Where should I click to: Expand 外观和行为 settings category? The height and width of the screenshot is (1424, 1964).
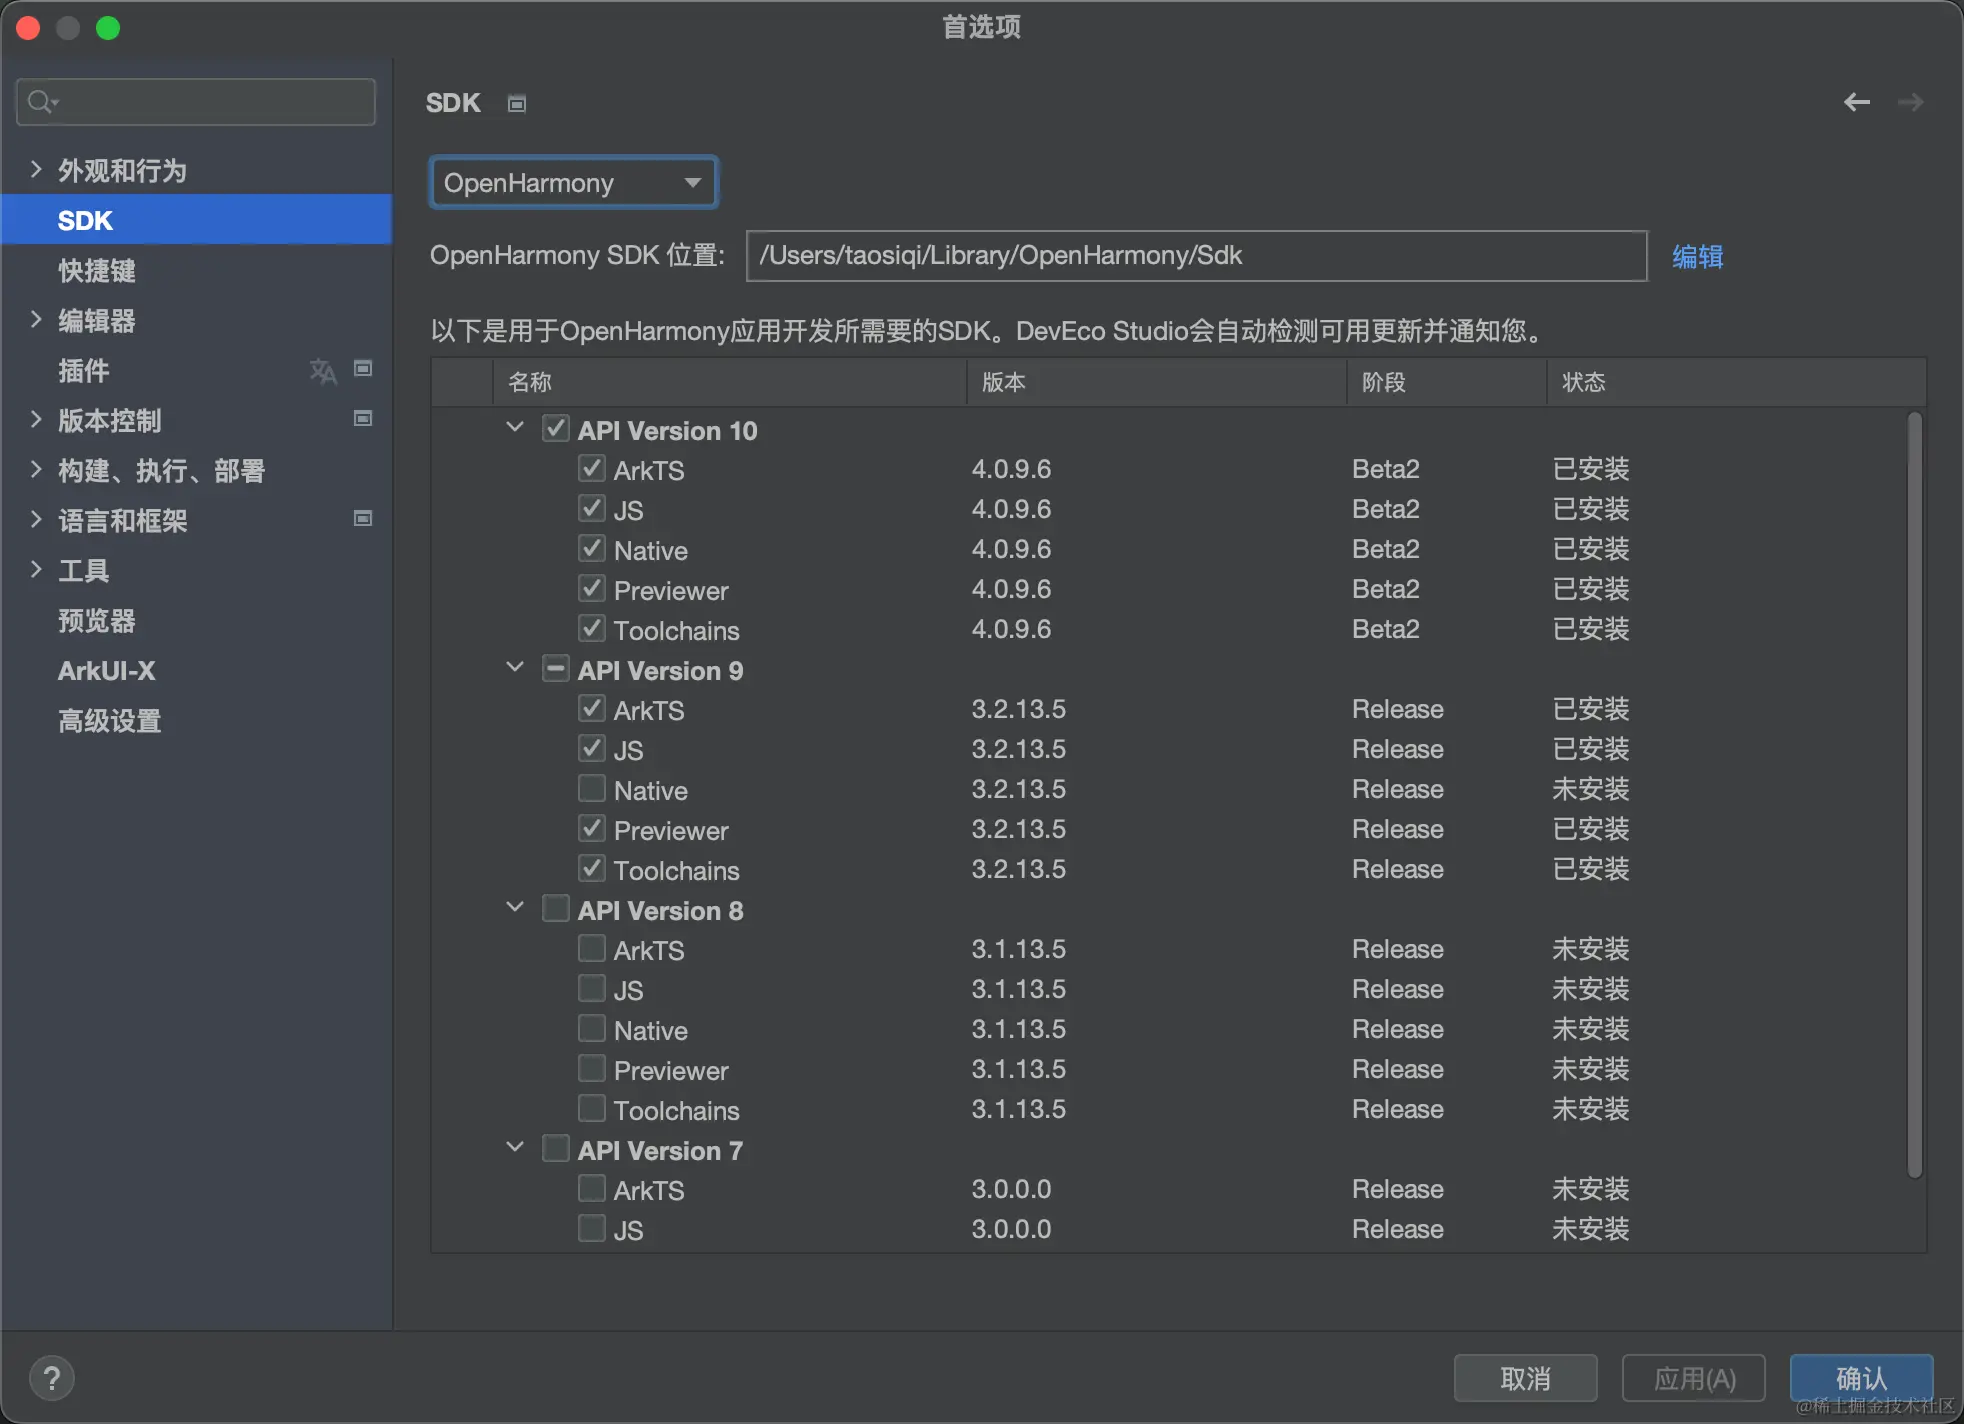coord(36,169)
